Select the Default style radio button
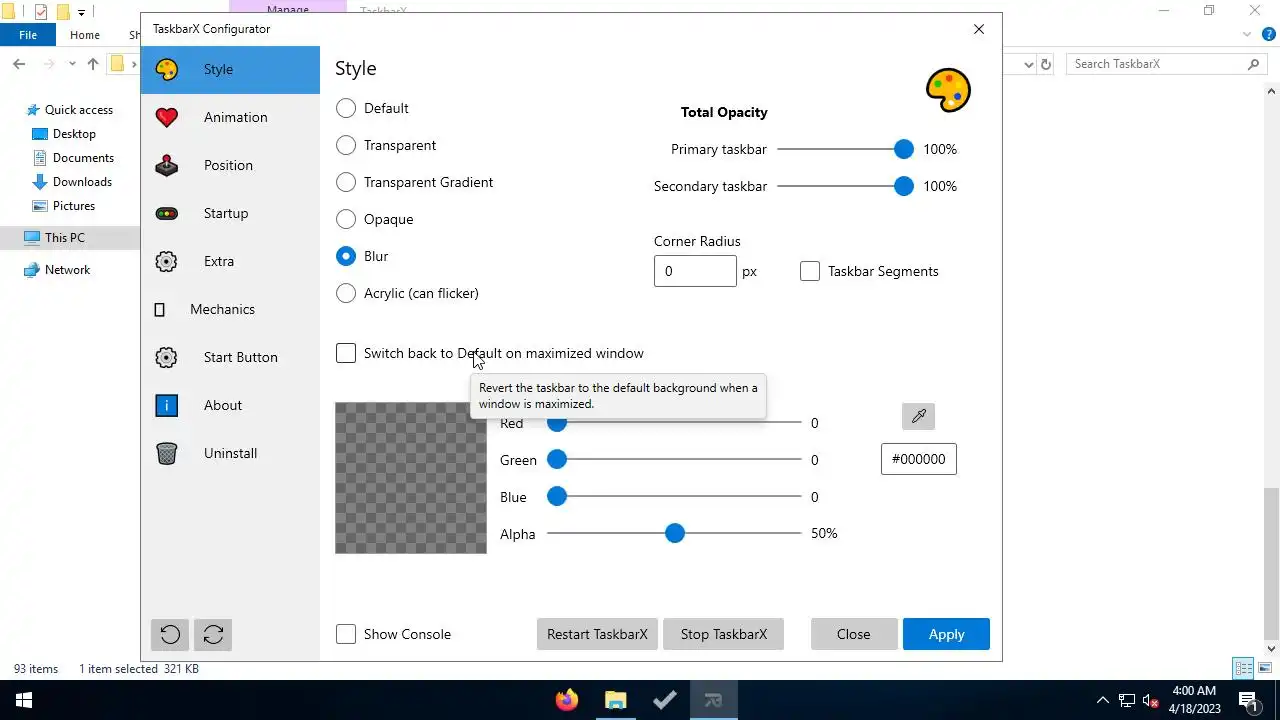Screen dimensions: 1280x720 [346, 108]
